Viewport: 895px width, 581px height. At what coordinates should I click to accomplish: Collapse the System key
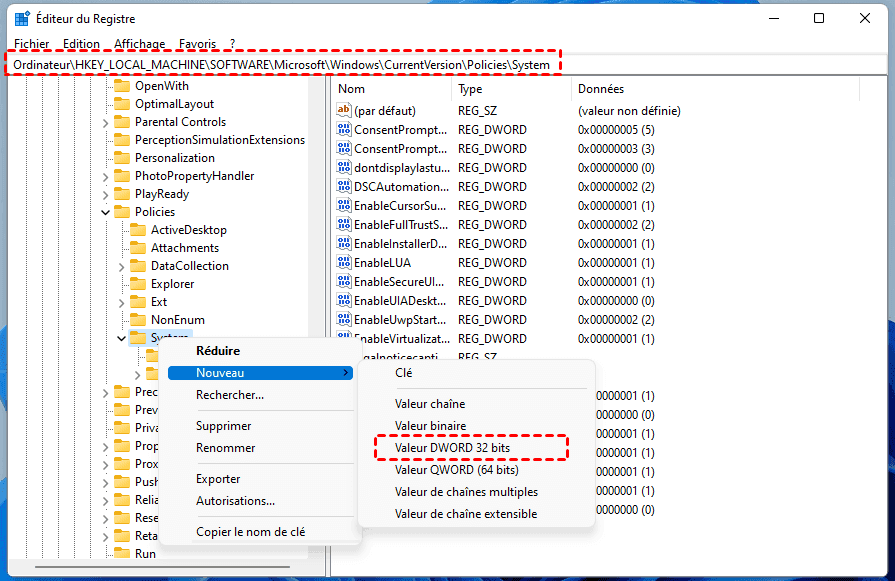122,338
